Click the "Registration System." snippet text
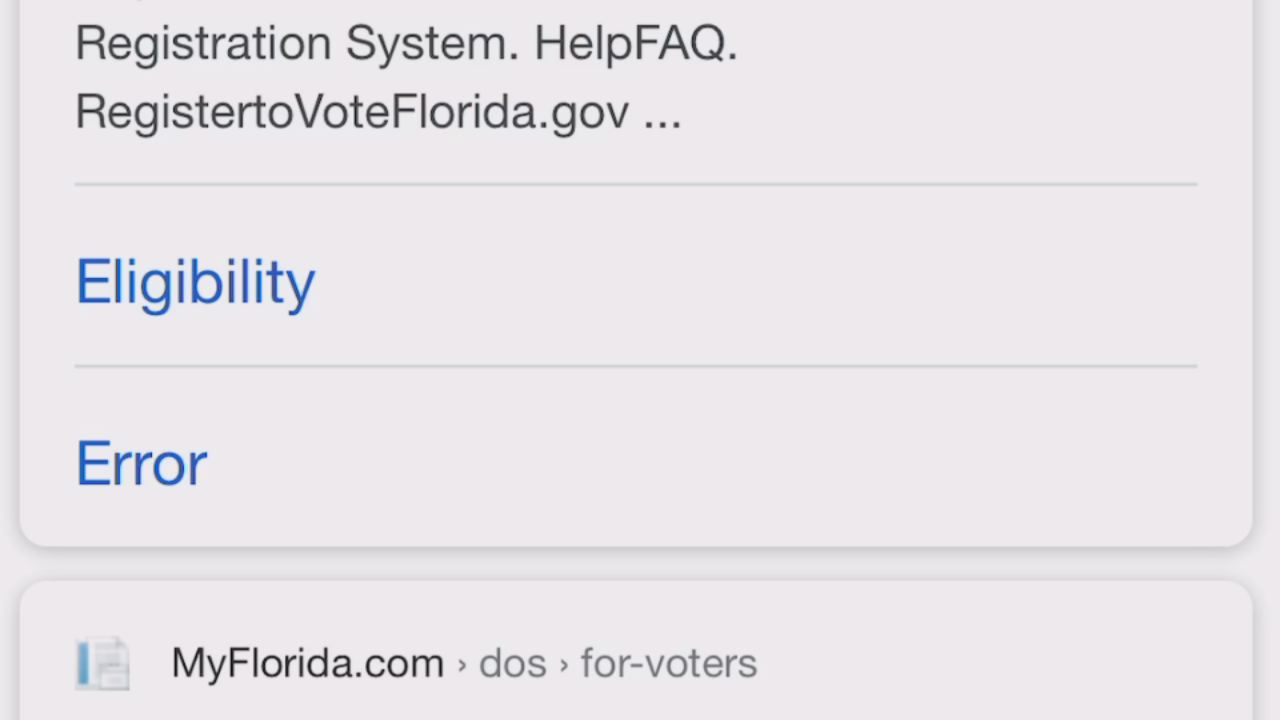The image size is (1280, 720). point(297,44)
